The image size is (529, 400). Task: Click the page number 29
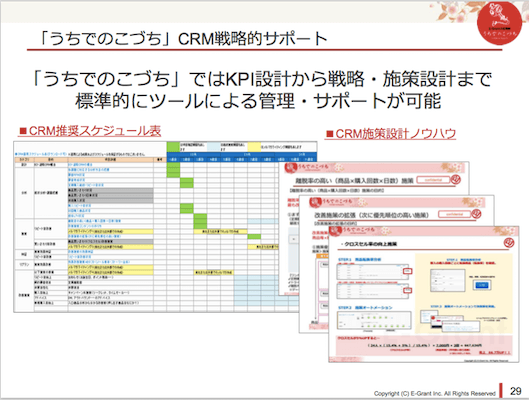516,391
